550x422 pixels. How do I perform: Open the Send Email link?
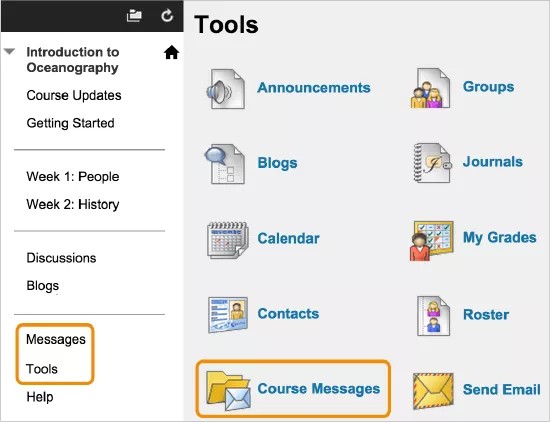(502, 389)
